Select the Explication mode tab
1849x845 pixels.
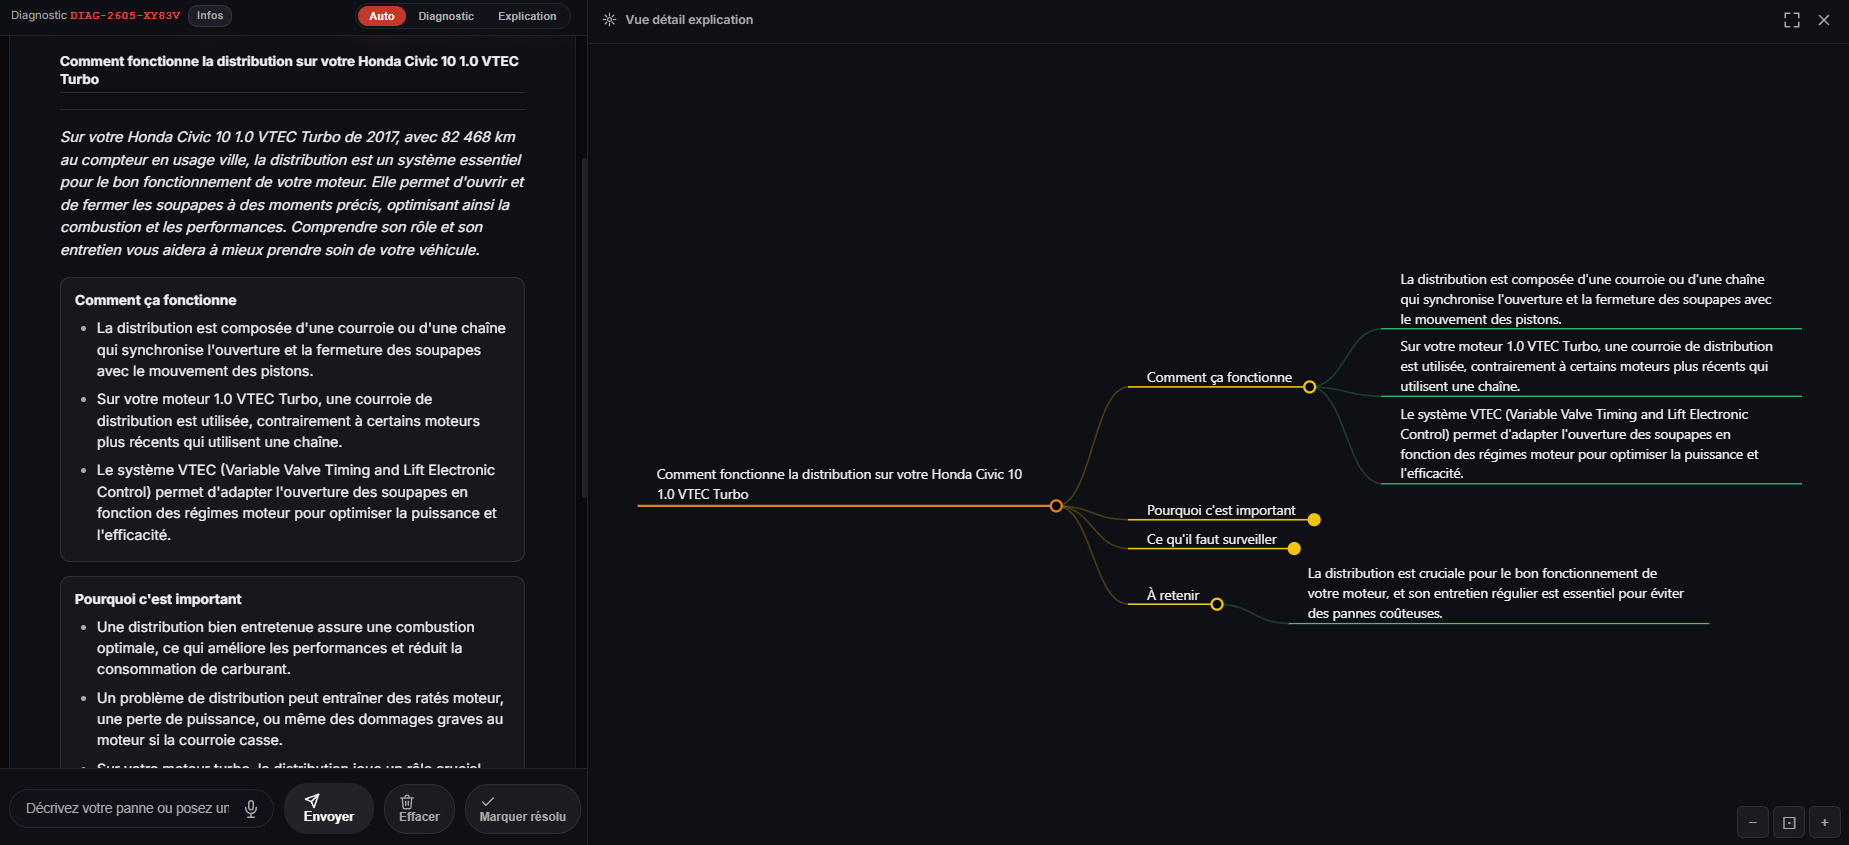pos(527,16)
